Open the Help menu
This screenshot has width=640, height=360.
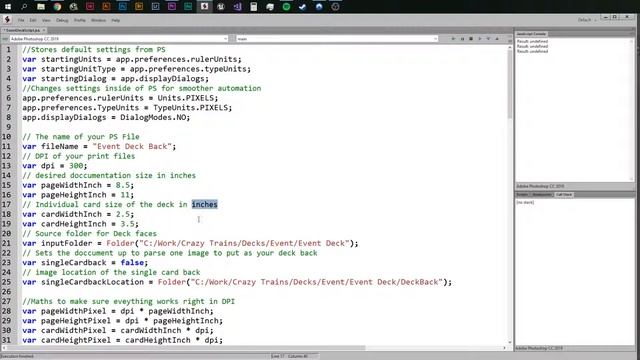[116, 20]
